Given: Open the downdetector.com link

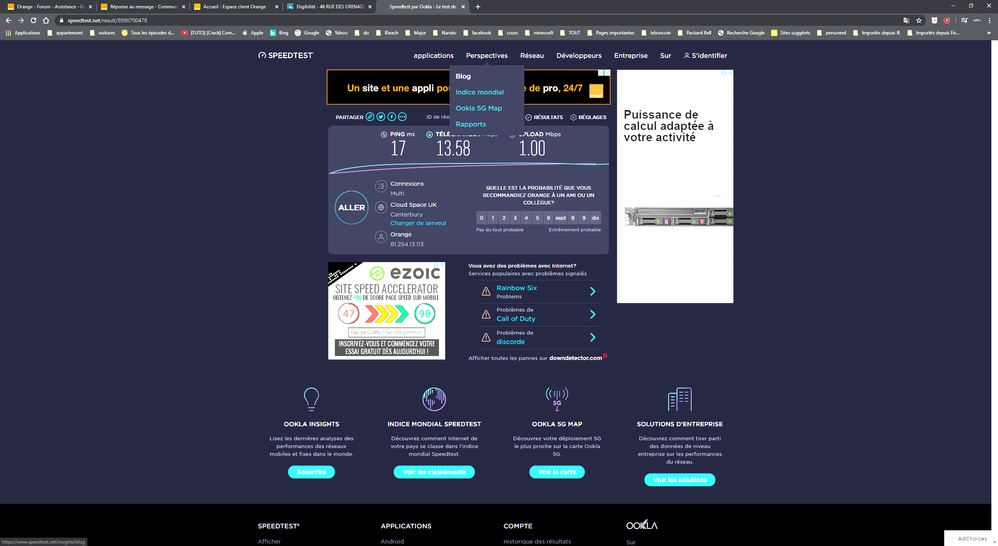Looking at the screenshot, I should click(x=575, y=358).
